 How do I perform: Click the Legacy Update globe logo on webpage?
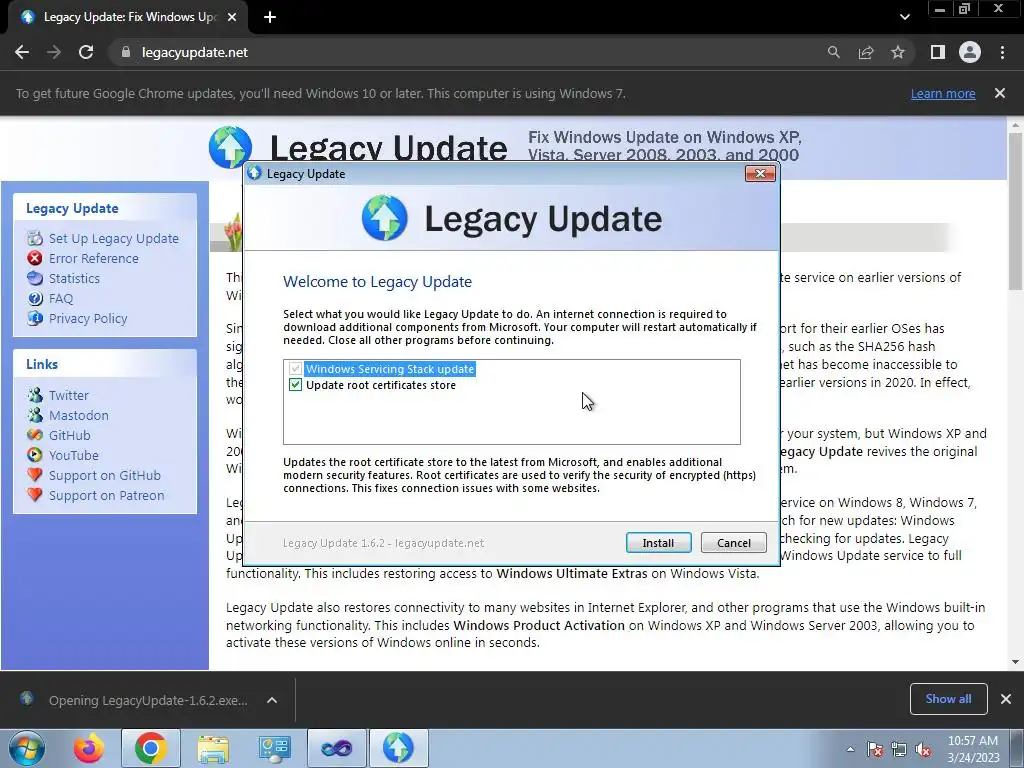[230, 147]
